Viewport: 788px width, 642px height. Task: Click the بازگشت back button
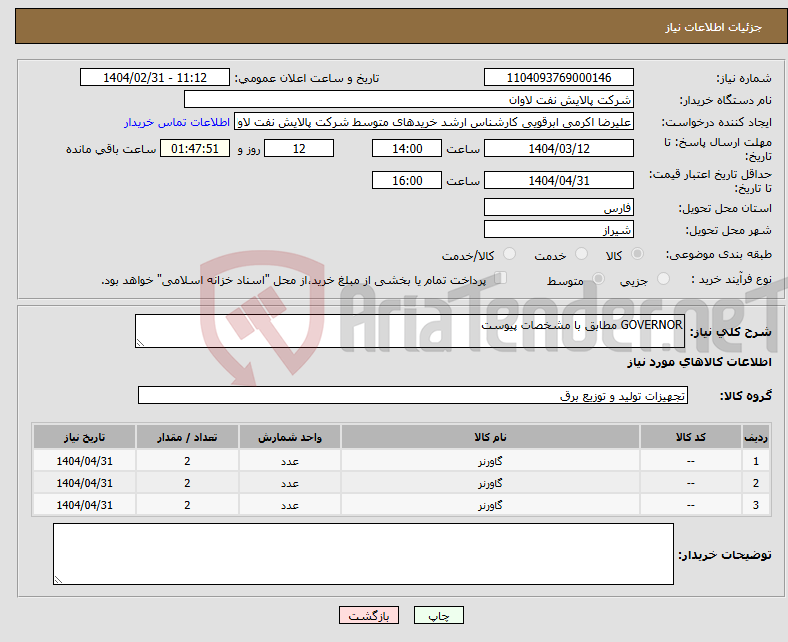pyautogui.click(x=369, y=615)
